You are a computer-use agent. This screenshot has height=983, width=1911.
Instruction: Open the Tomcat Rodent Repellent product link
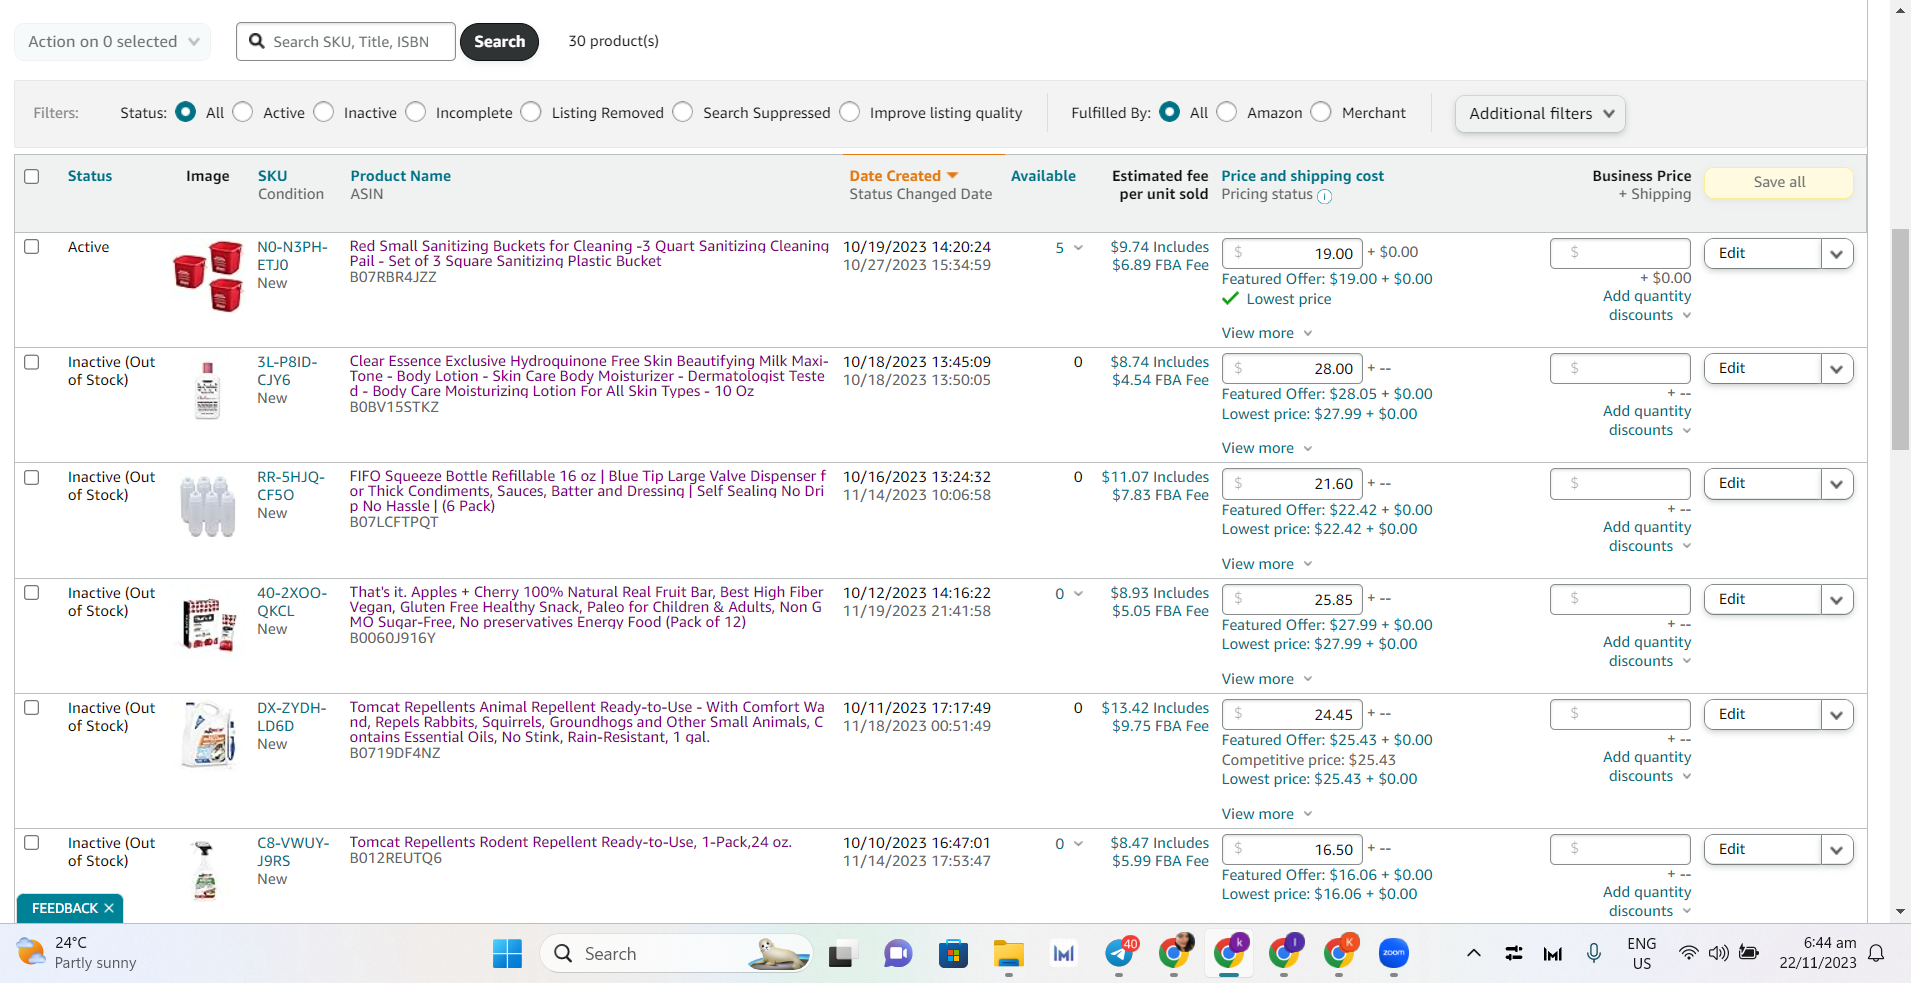(x=570, y=842)
